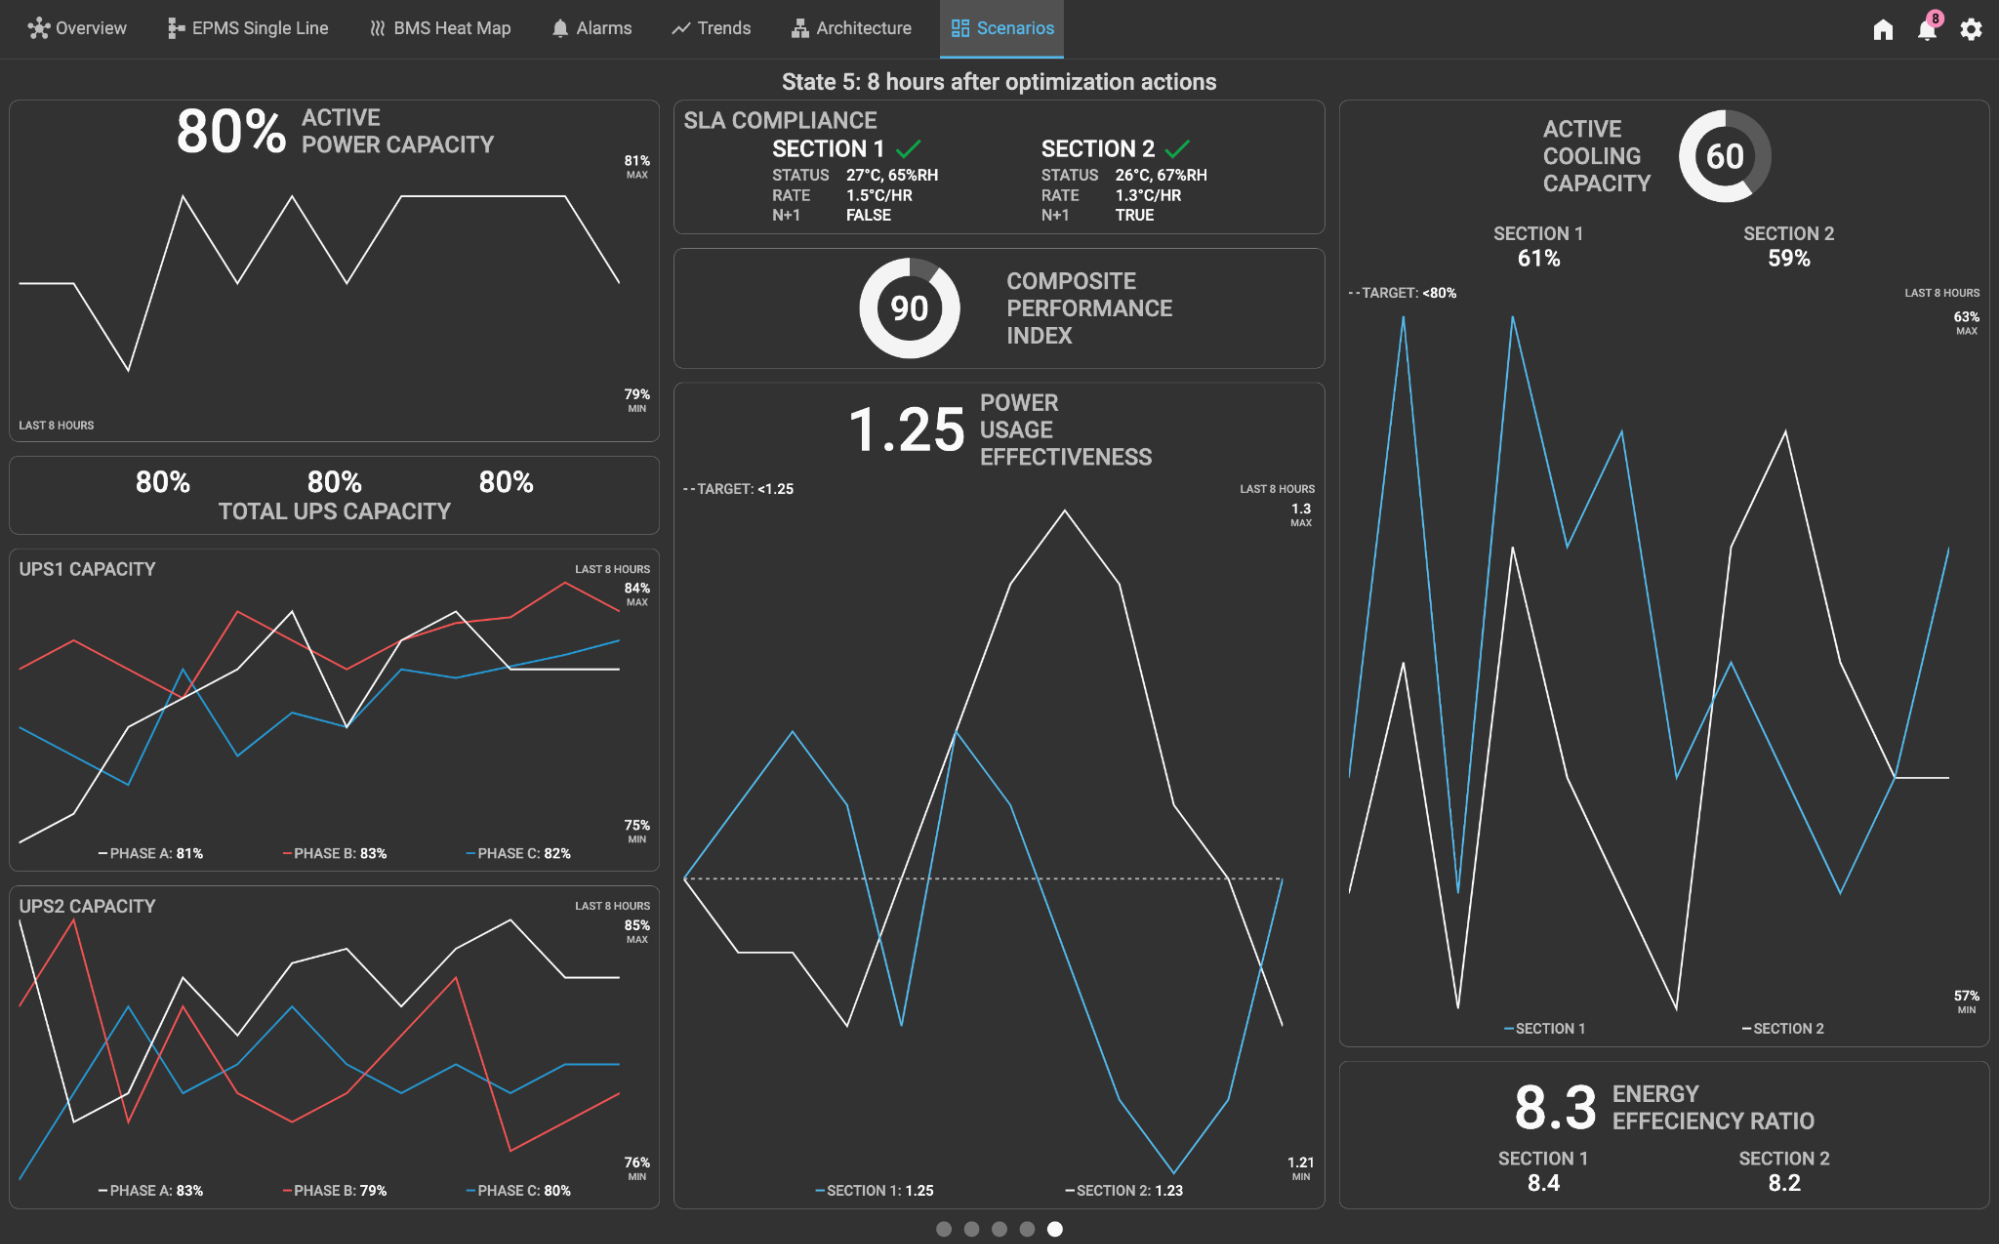Click the 8.3 Energy Efficiency Ratio value

[1555, 1108]
